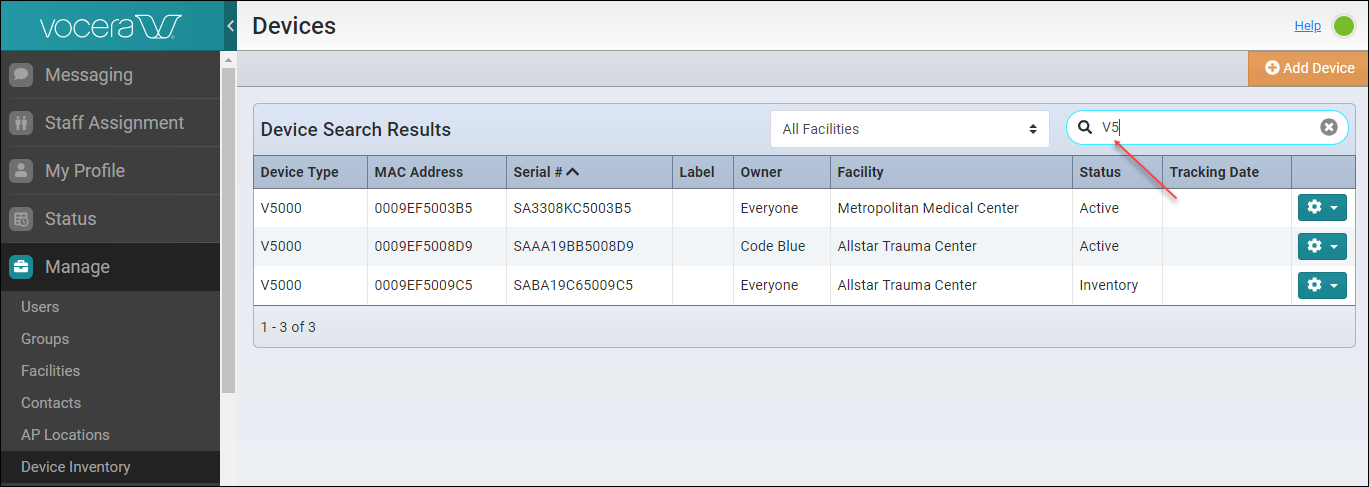Click the Messaging speech bubble icon

click(x=21, y=75)
